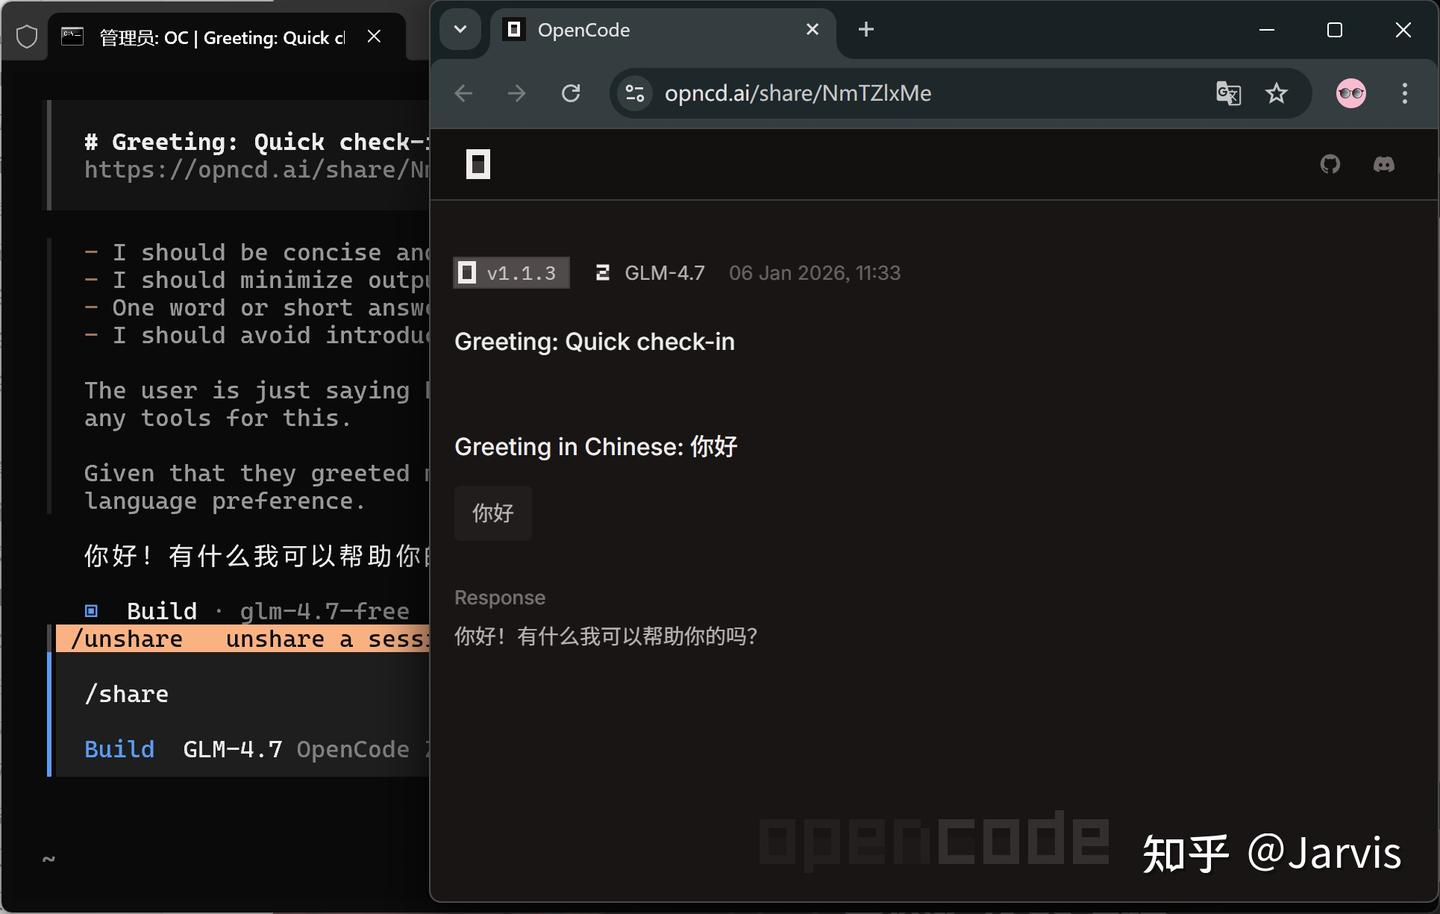The height and width of the screenshot is (914, 1440).
Task: Close the terminal tab
Action: (374, 37)
